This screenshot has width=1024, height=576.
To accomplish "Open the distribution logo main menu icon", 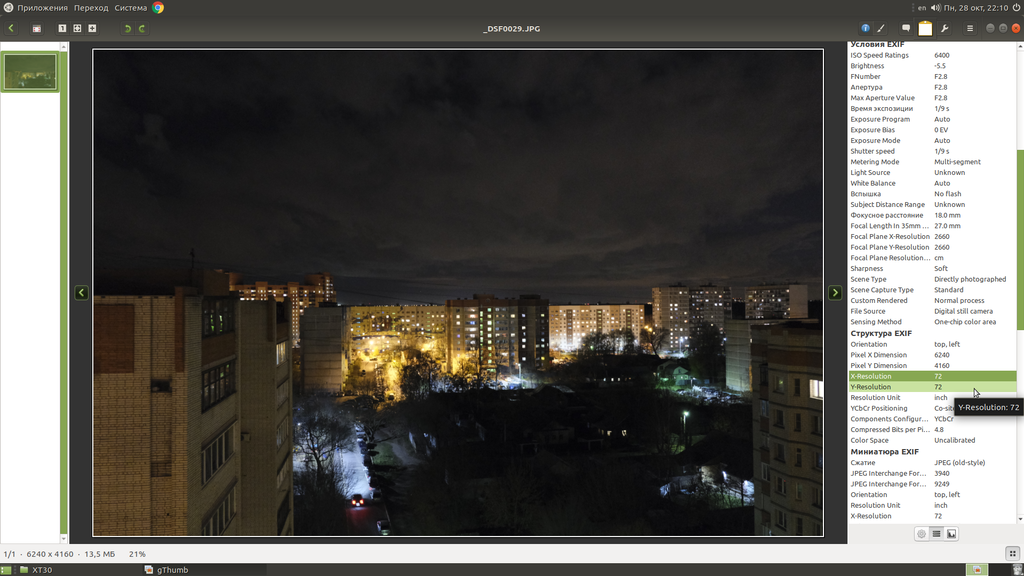I will pyautogui.click(x=8, y=8).
